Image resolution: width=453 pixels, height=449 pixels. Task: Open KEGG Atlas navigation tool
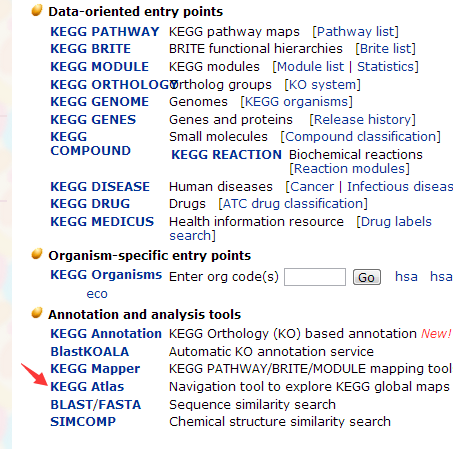point(87,387)
